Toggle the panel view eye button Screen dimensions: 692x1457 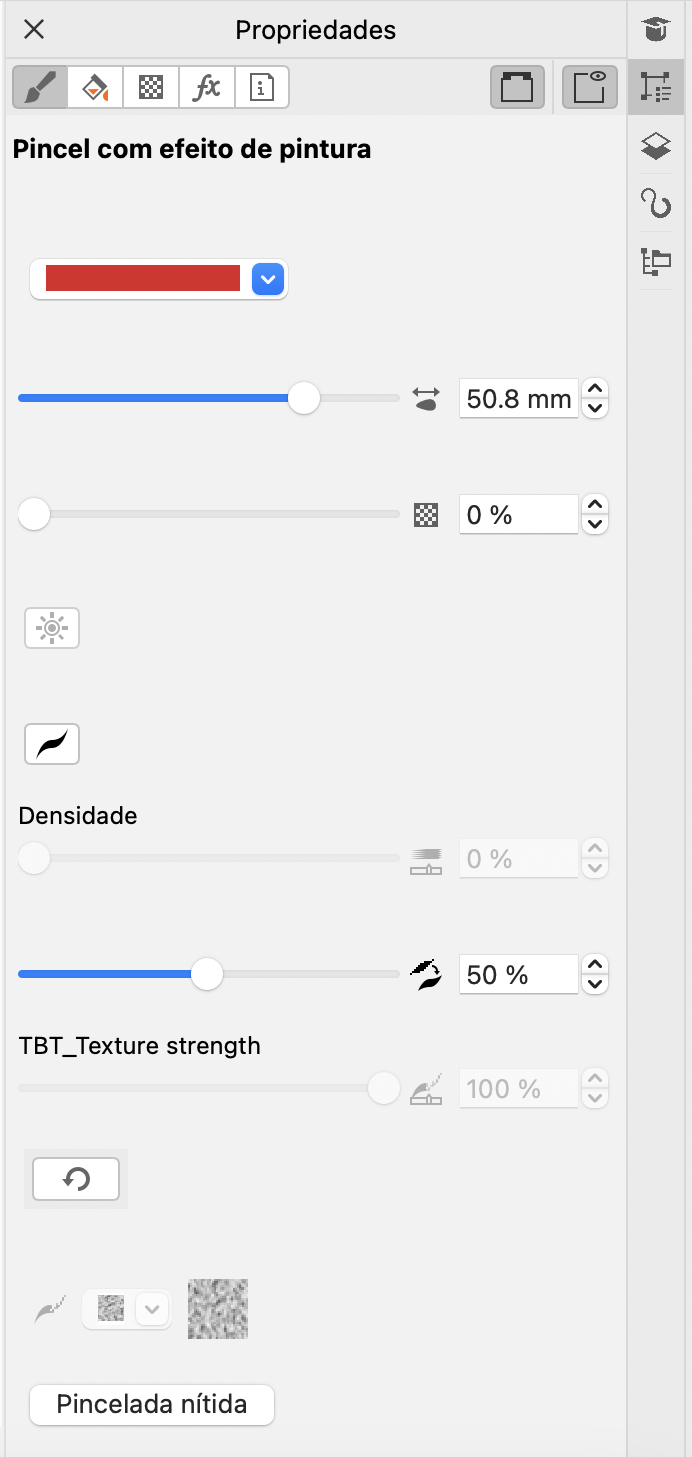[x=590, y=87]
